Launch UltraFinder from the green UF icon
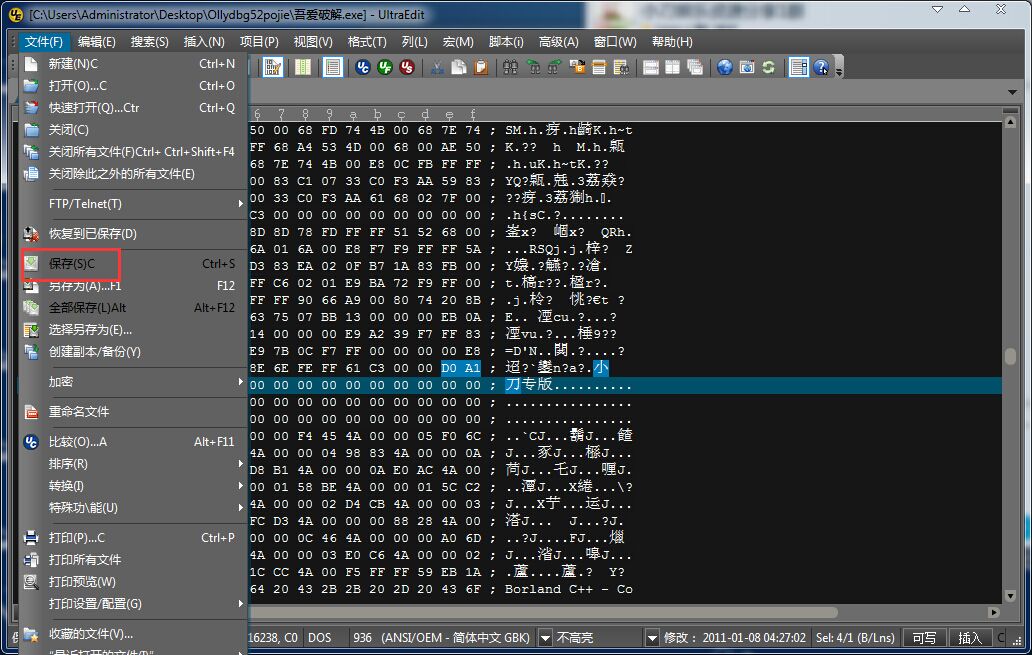The width and height of the screenshot is (1032, 655). pos(385,67)
